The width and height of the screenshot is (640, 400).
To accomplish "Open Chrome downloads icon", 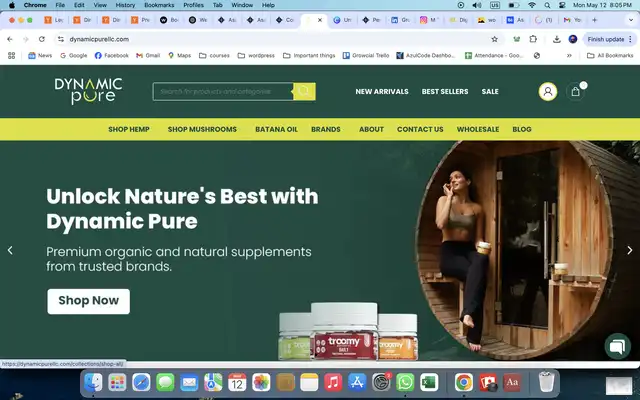I will click(x=556, y=39).
